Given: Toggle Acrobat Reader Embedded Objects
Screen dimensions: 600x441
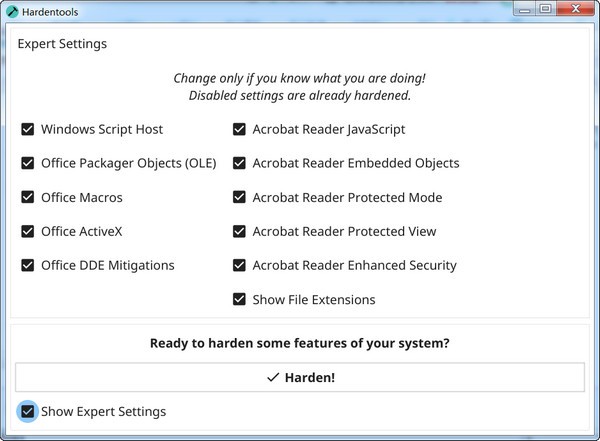Looking at the screenshot, I should click(240, 163).
